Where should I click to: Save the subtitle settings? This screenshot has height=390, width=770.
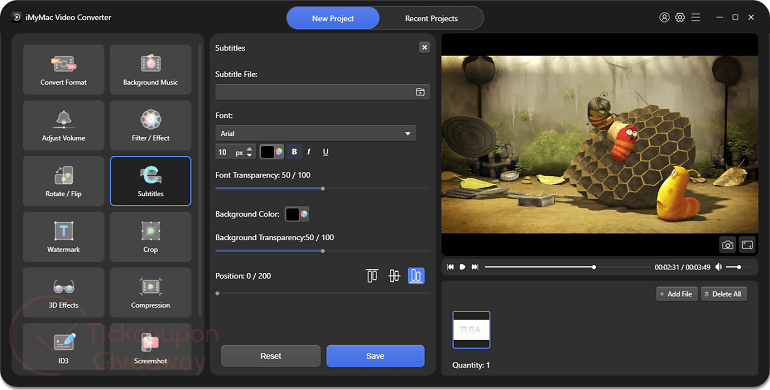click(x=375, y=356)
